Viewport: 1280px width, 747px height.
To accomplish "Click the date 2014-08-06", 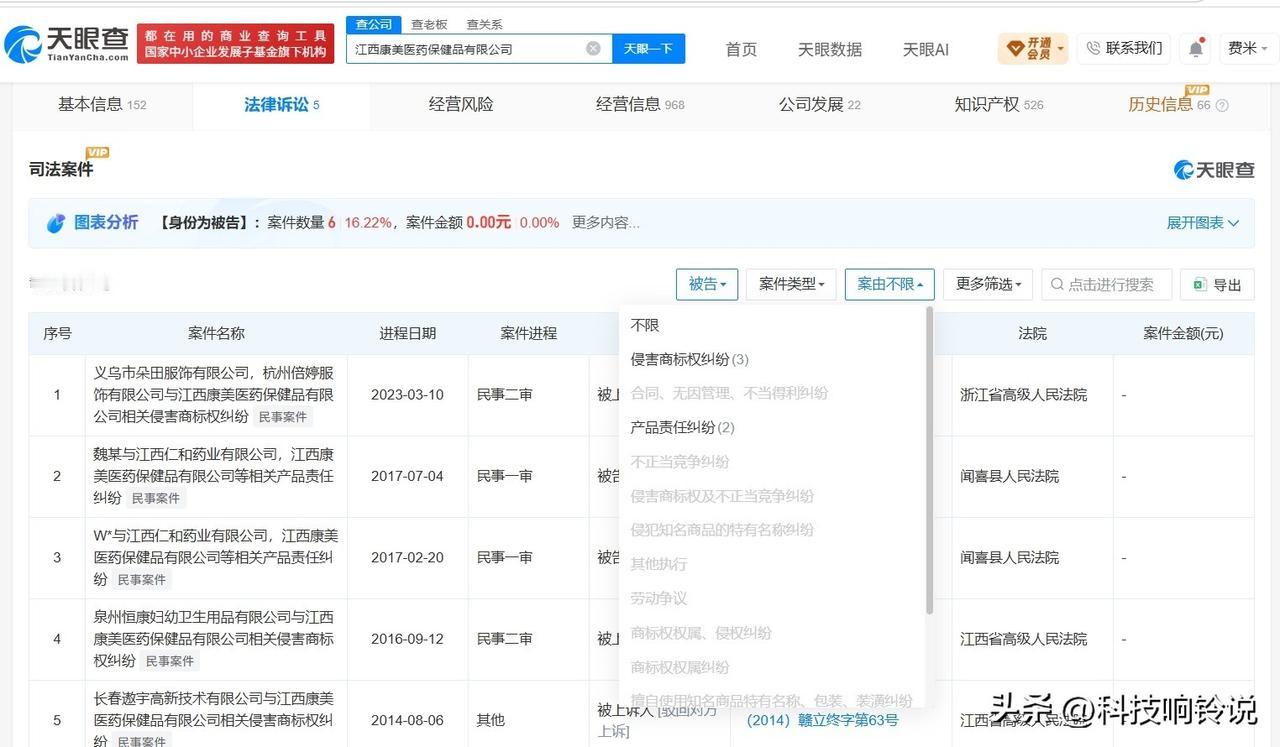I will (407, 720).
